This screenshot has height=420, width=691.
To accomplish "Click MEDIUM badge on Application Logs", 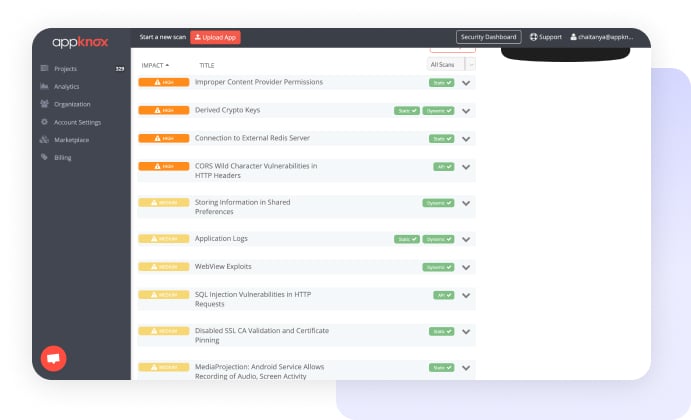I will pyautogui.click(x=164, y=239).
